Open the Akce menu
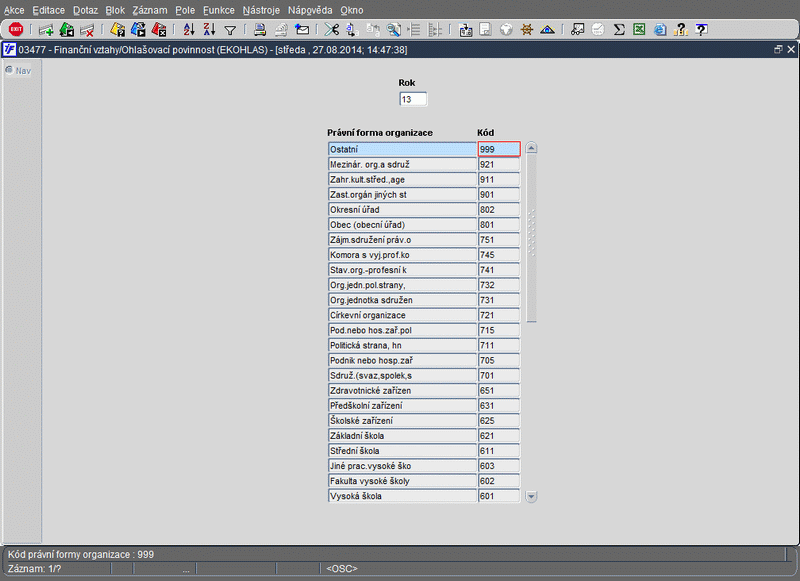The height and width of the screenshot is (581, 800). coord(14,10)
